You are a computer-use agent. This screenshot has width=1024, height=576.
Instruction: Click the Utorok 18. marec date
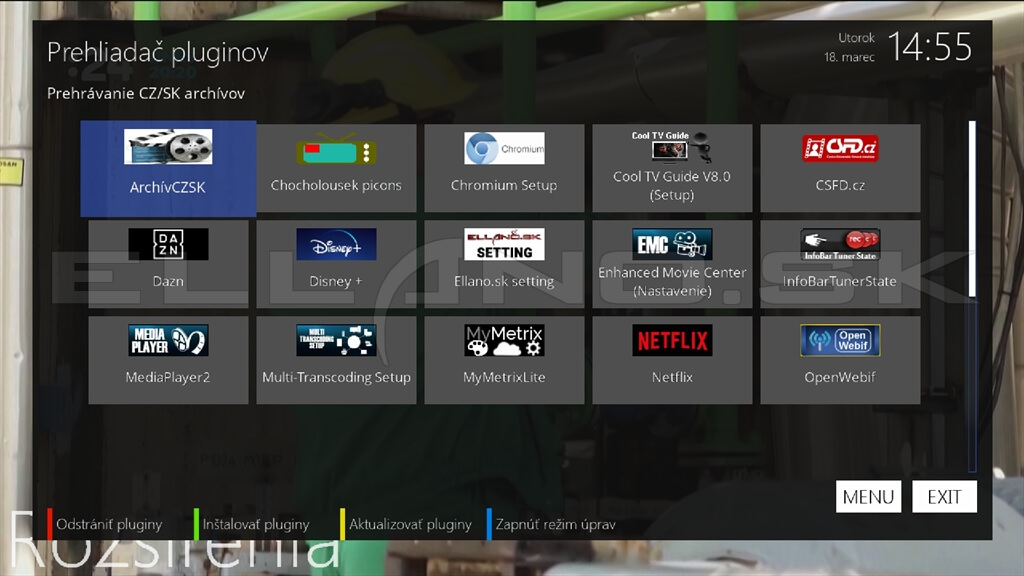[x=849, y=48]
